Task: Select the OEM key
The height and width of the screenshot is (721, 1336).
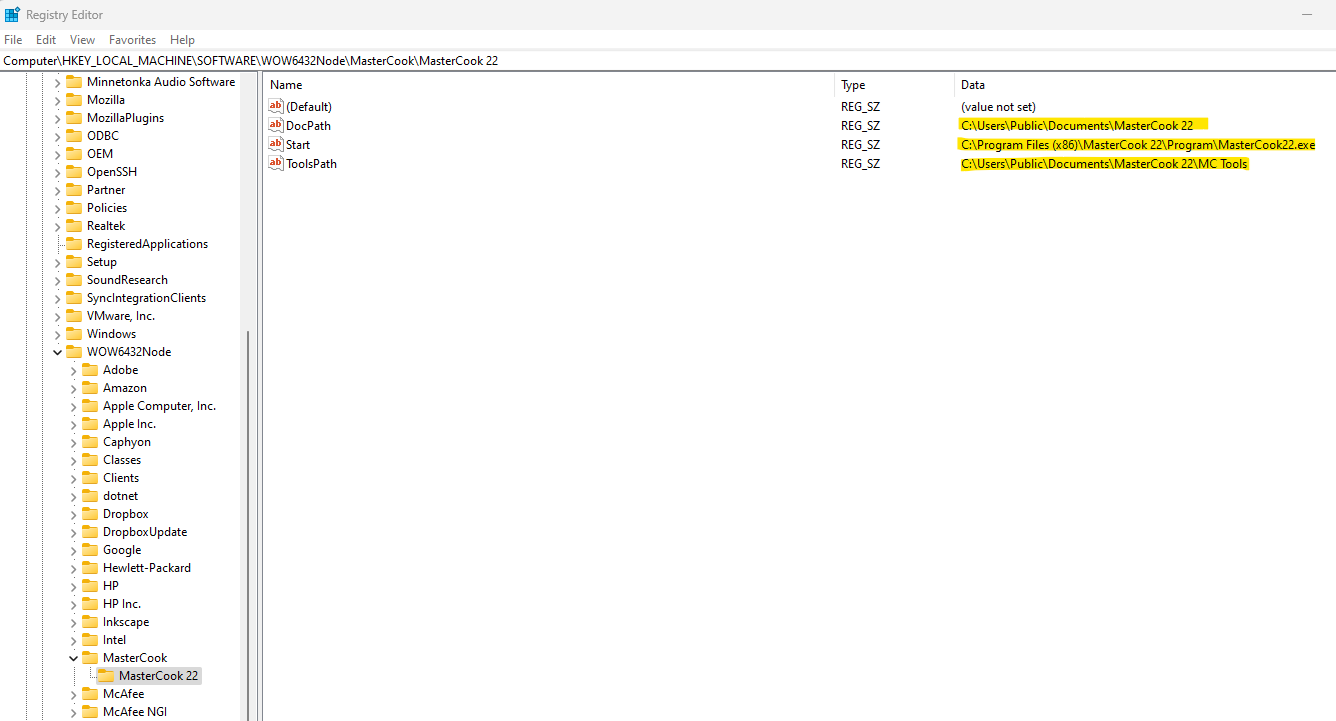Action: point(100,154)
